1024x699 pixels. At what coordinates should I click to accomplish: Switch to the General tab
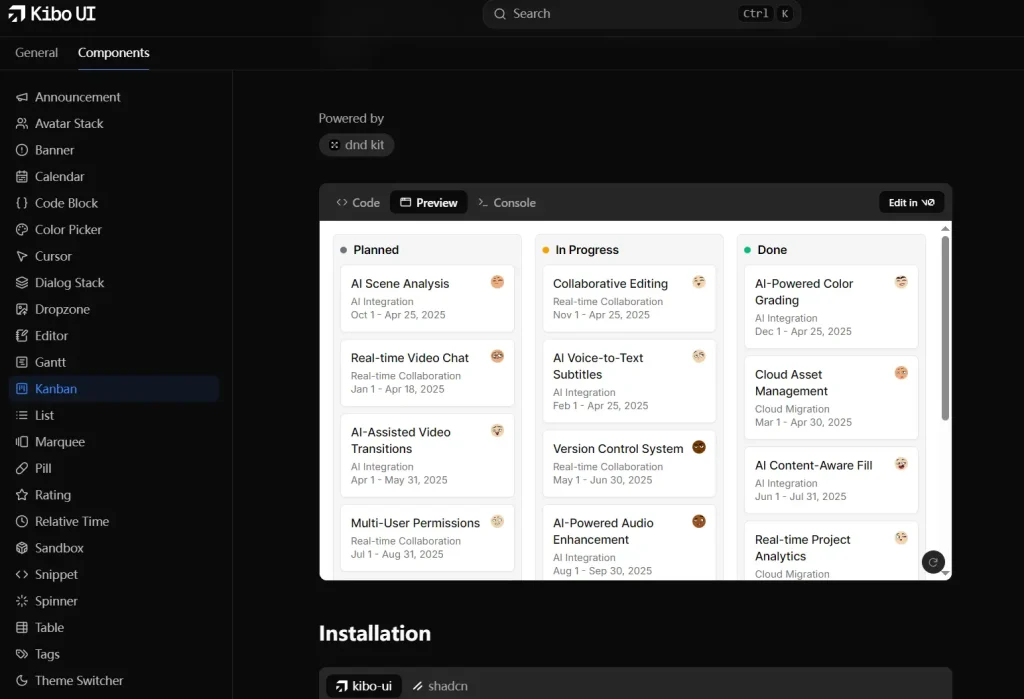tap(36, 52)
